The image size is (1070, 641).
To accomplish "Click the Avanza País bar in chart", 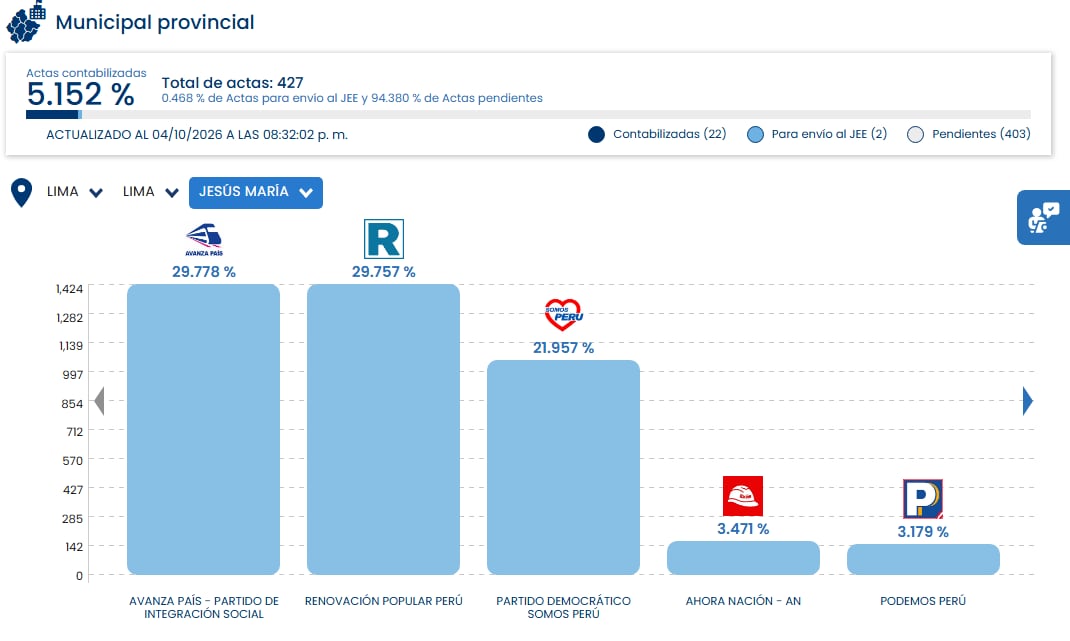I will tap(203, 429).
